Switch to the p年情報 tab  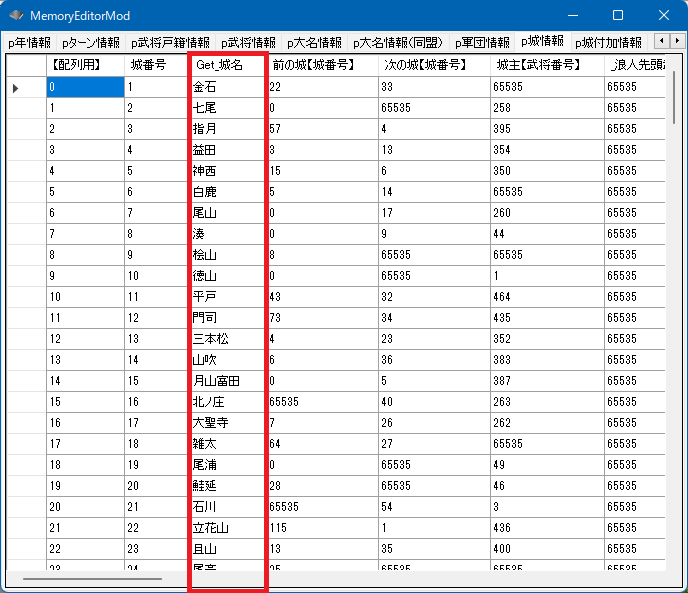tap(29, 43)
